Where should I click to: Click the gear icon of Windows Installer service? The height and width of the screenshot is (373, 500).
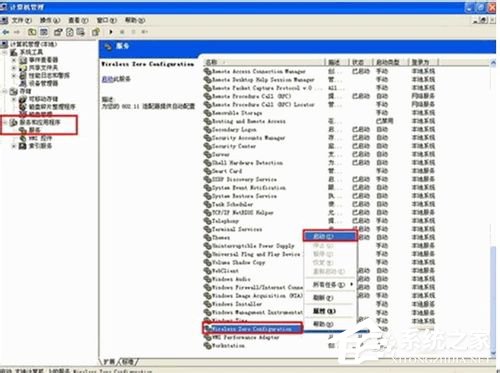[x=207, y=304]
